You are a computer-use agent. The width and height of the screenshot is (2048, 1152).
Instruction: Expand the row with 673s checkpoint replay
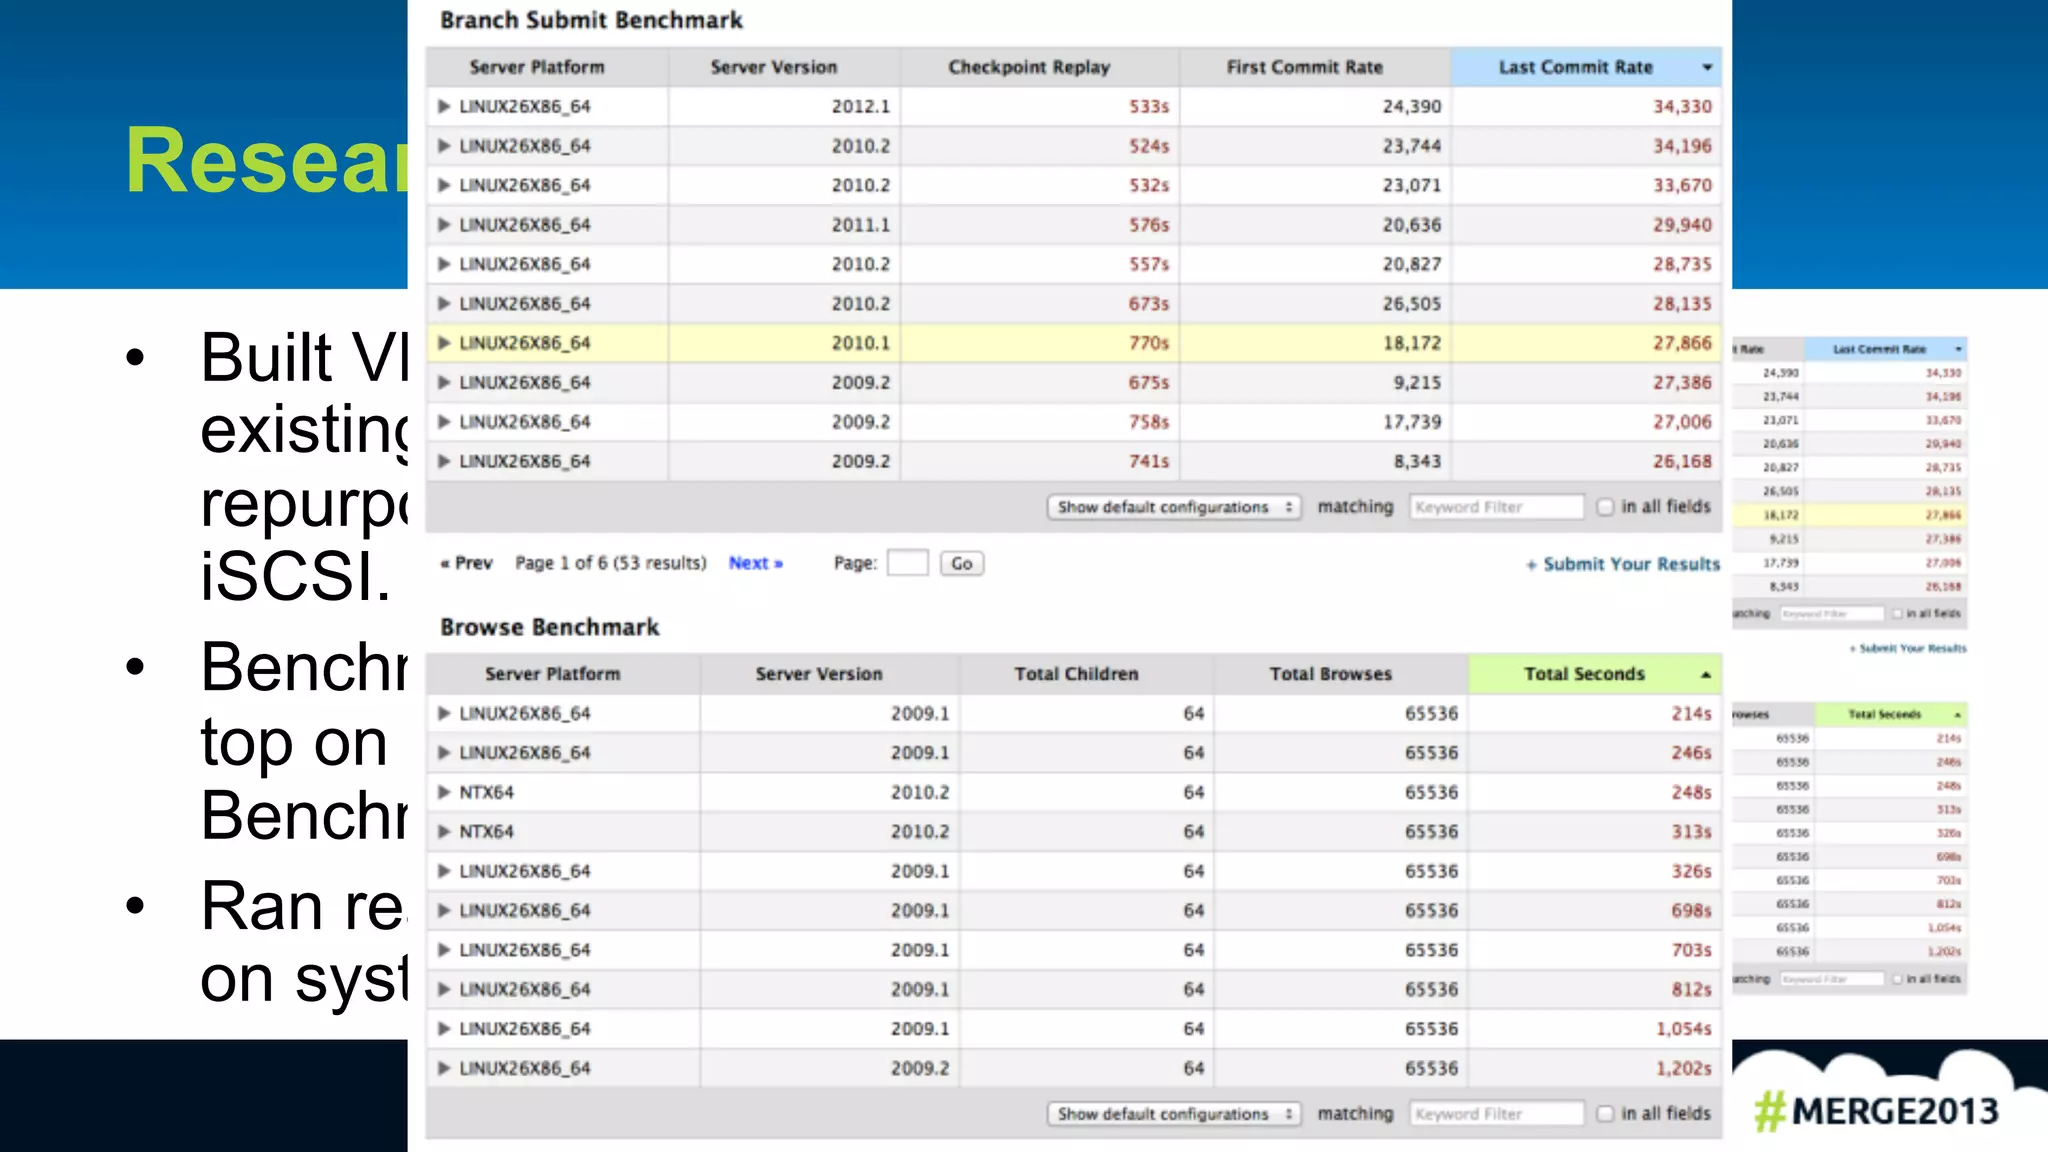click(x=444, y=303)
